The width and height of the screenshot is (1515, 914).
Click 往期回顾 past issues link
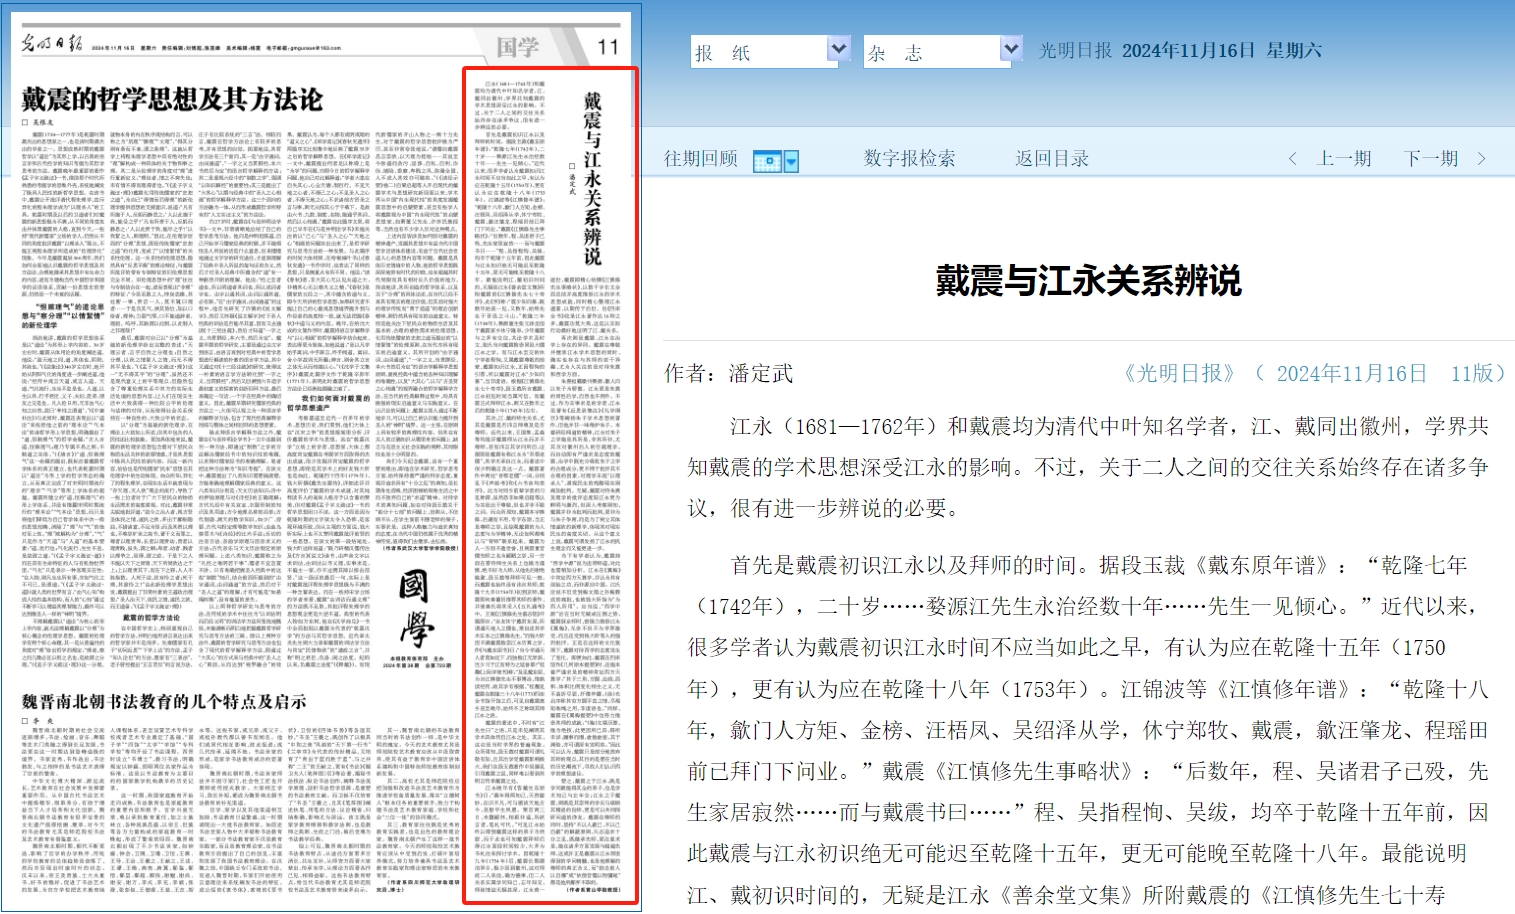(700, 159)
